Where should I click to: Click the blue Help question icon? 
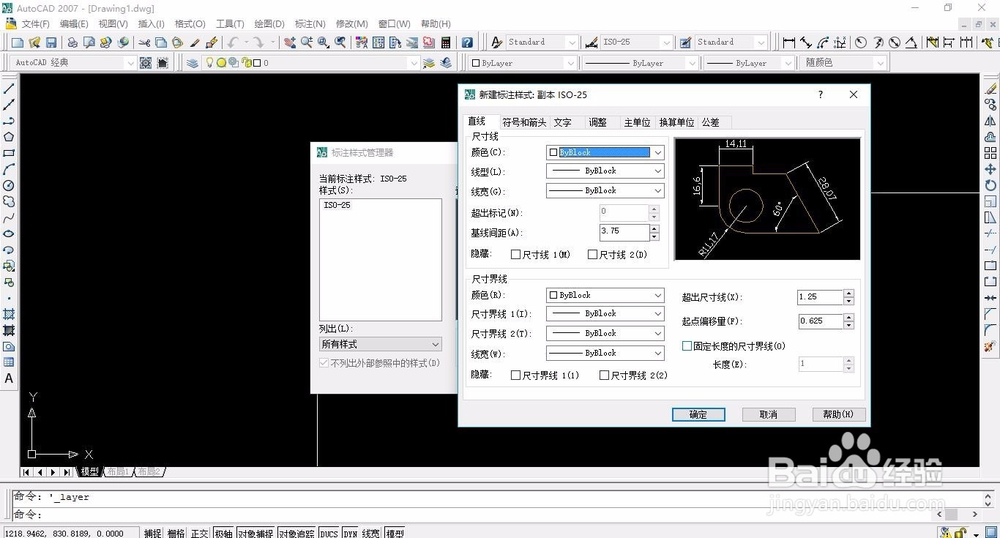coord(467,42)
